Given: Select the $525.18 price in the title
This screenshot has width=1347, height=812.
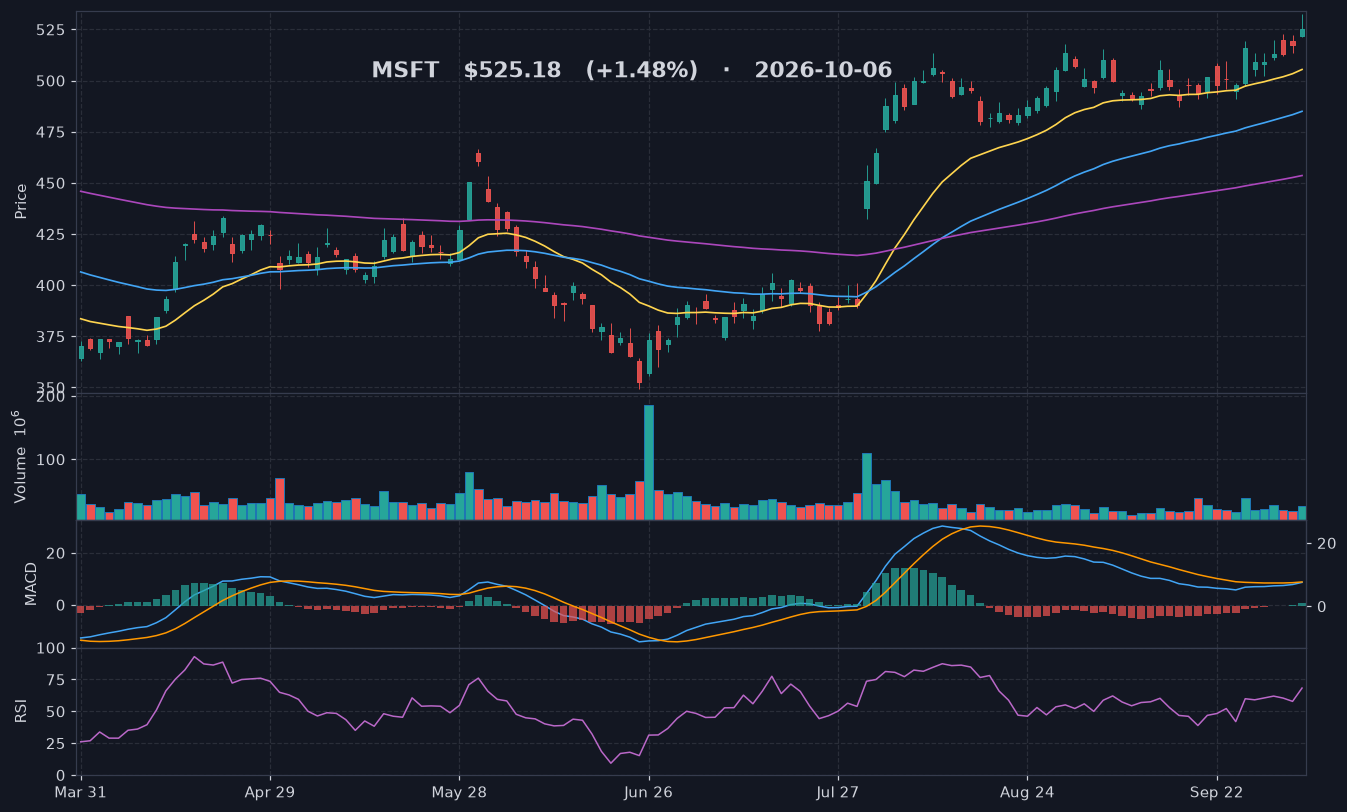Looking at the screenshot, I should coord(512,71).
